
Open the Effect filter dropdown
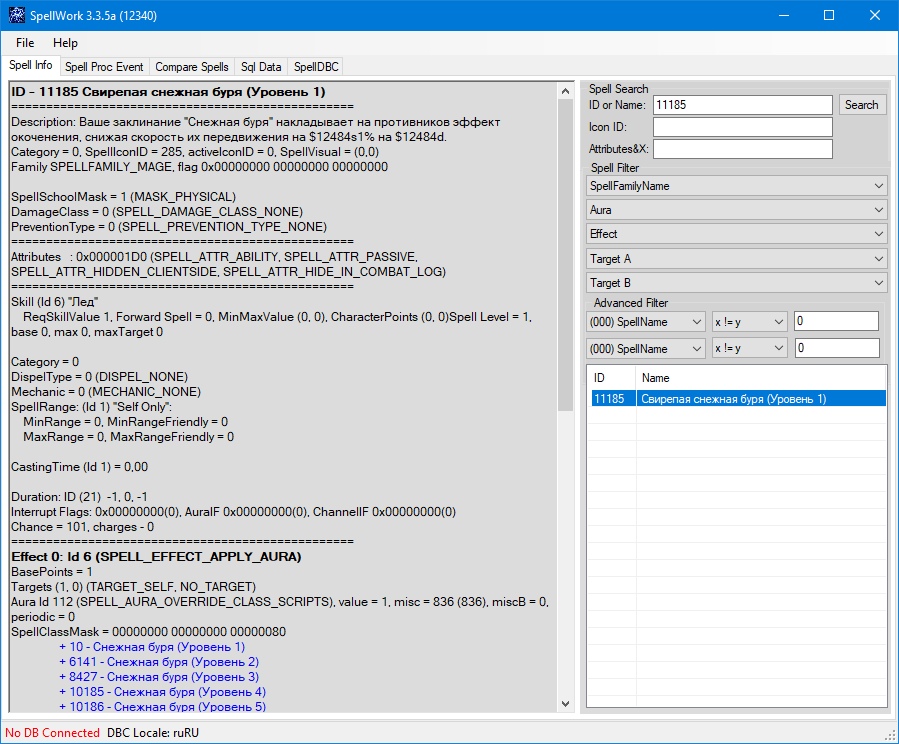(737, 234)
